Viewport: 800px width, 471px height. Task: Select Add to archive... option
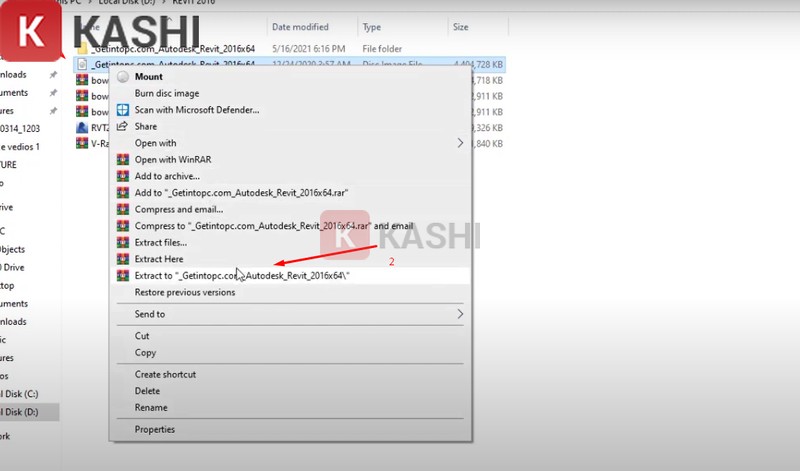tap(167, 176)
